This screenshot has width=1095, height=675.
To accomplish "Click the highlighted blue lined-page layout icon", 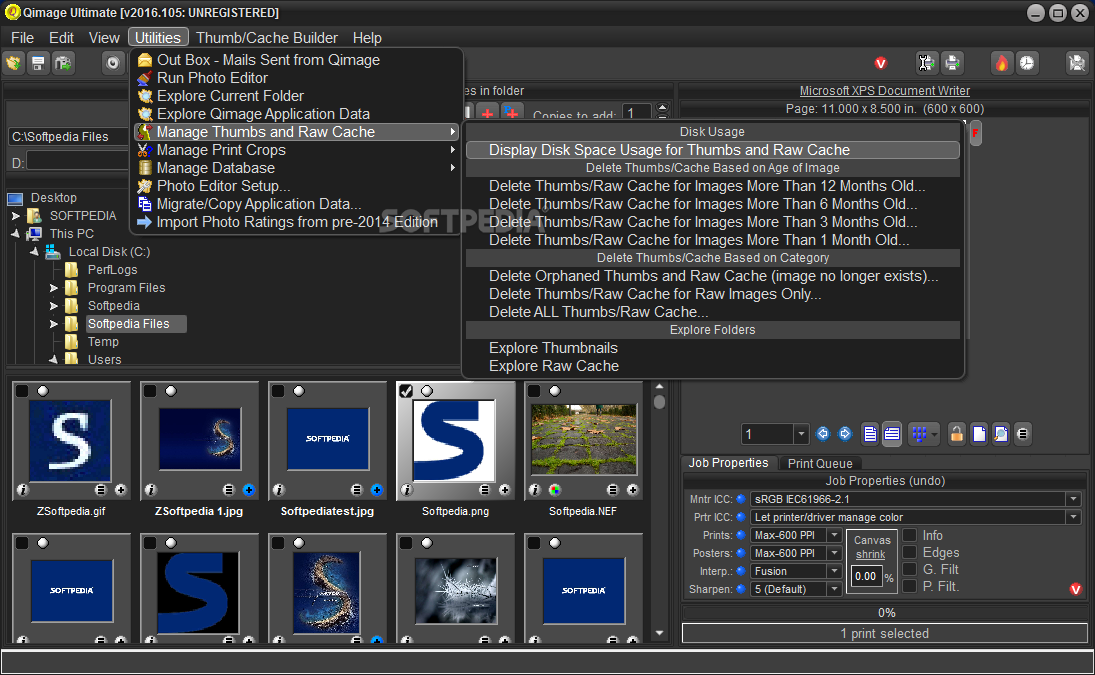I will [892, 434].
